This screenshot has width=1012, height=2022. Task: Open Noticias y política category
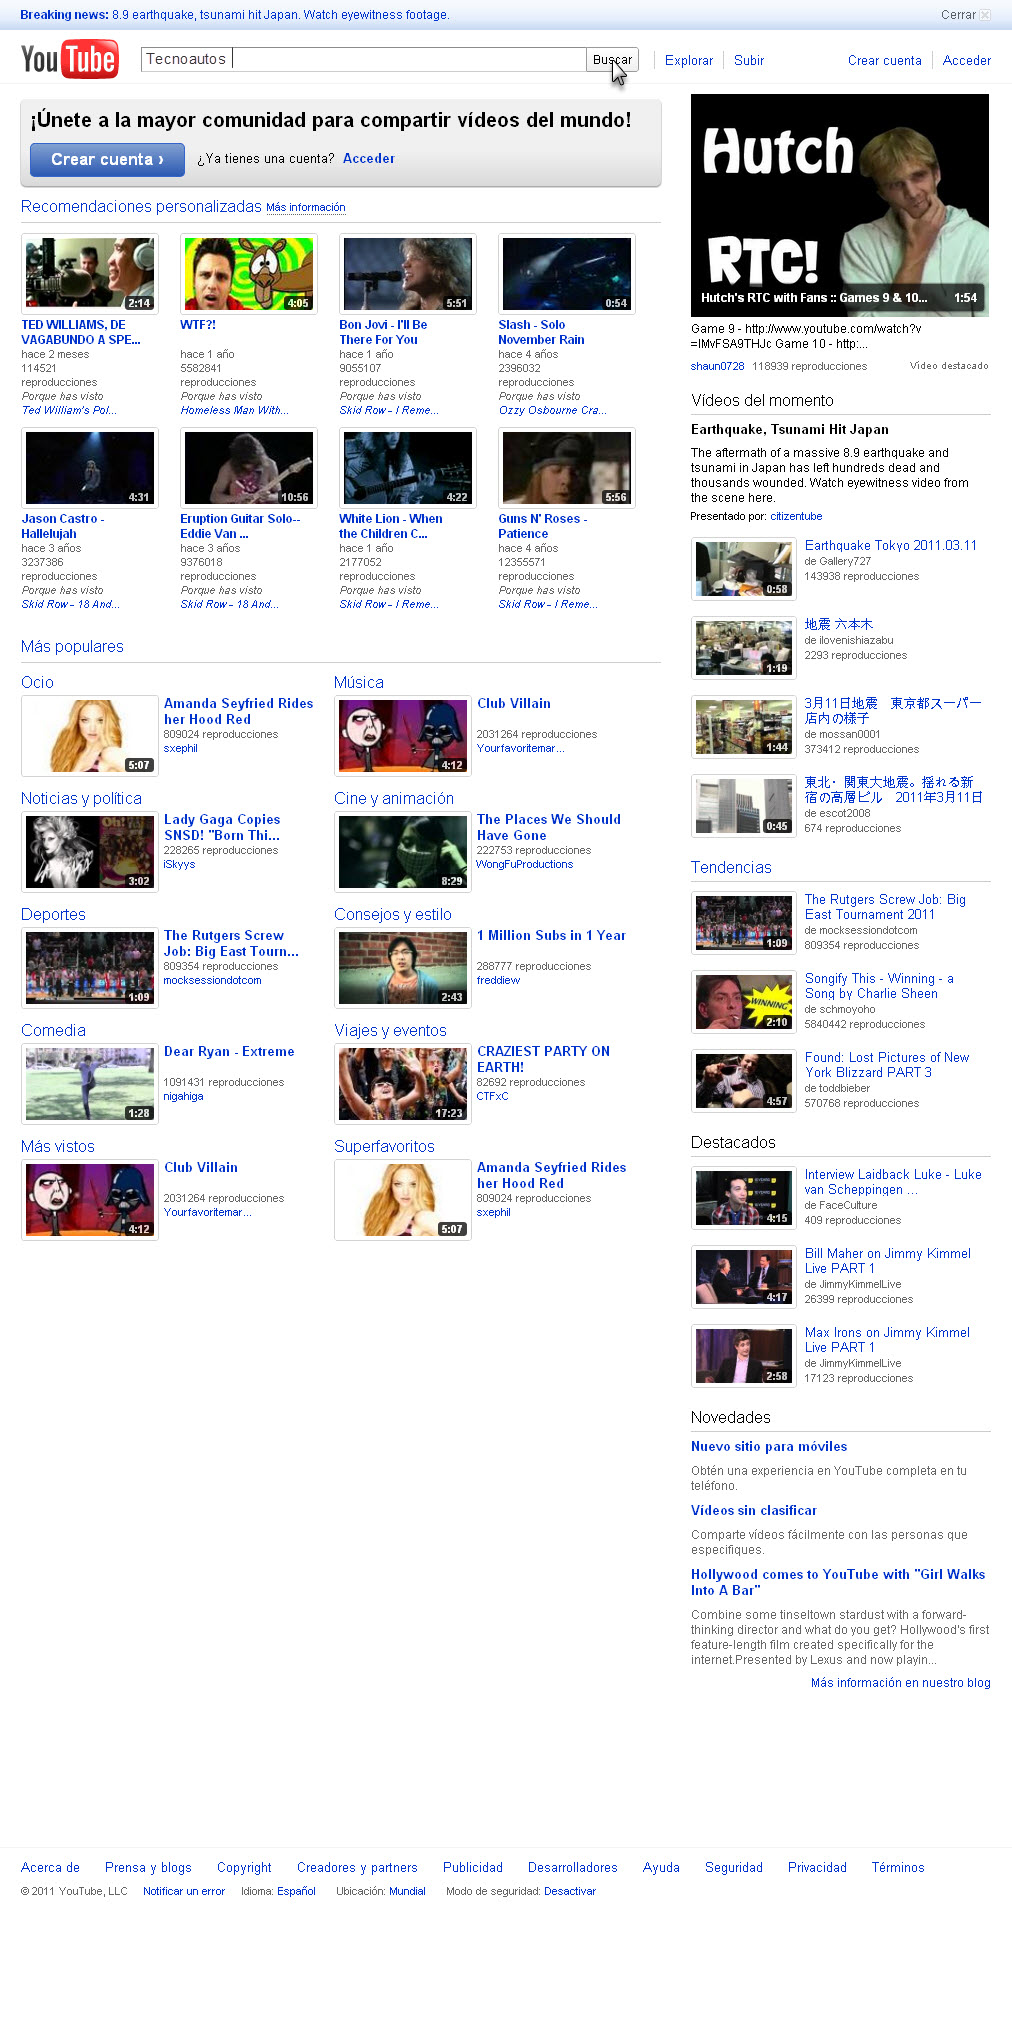81,798
